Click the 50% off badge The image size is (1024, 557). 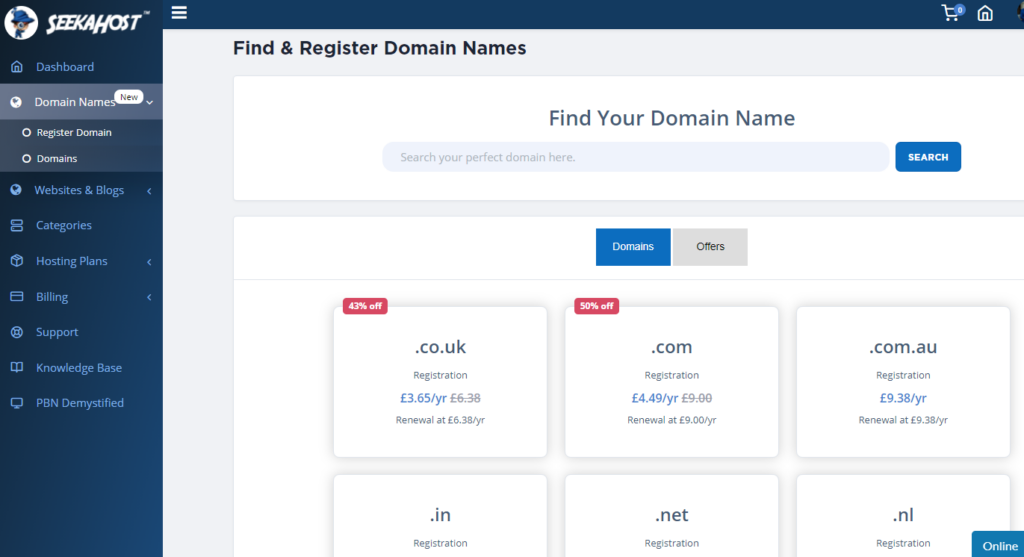click(596, 306)
